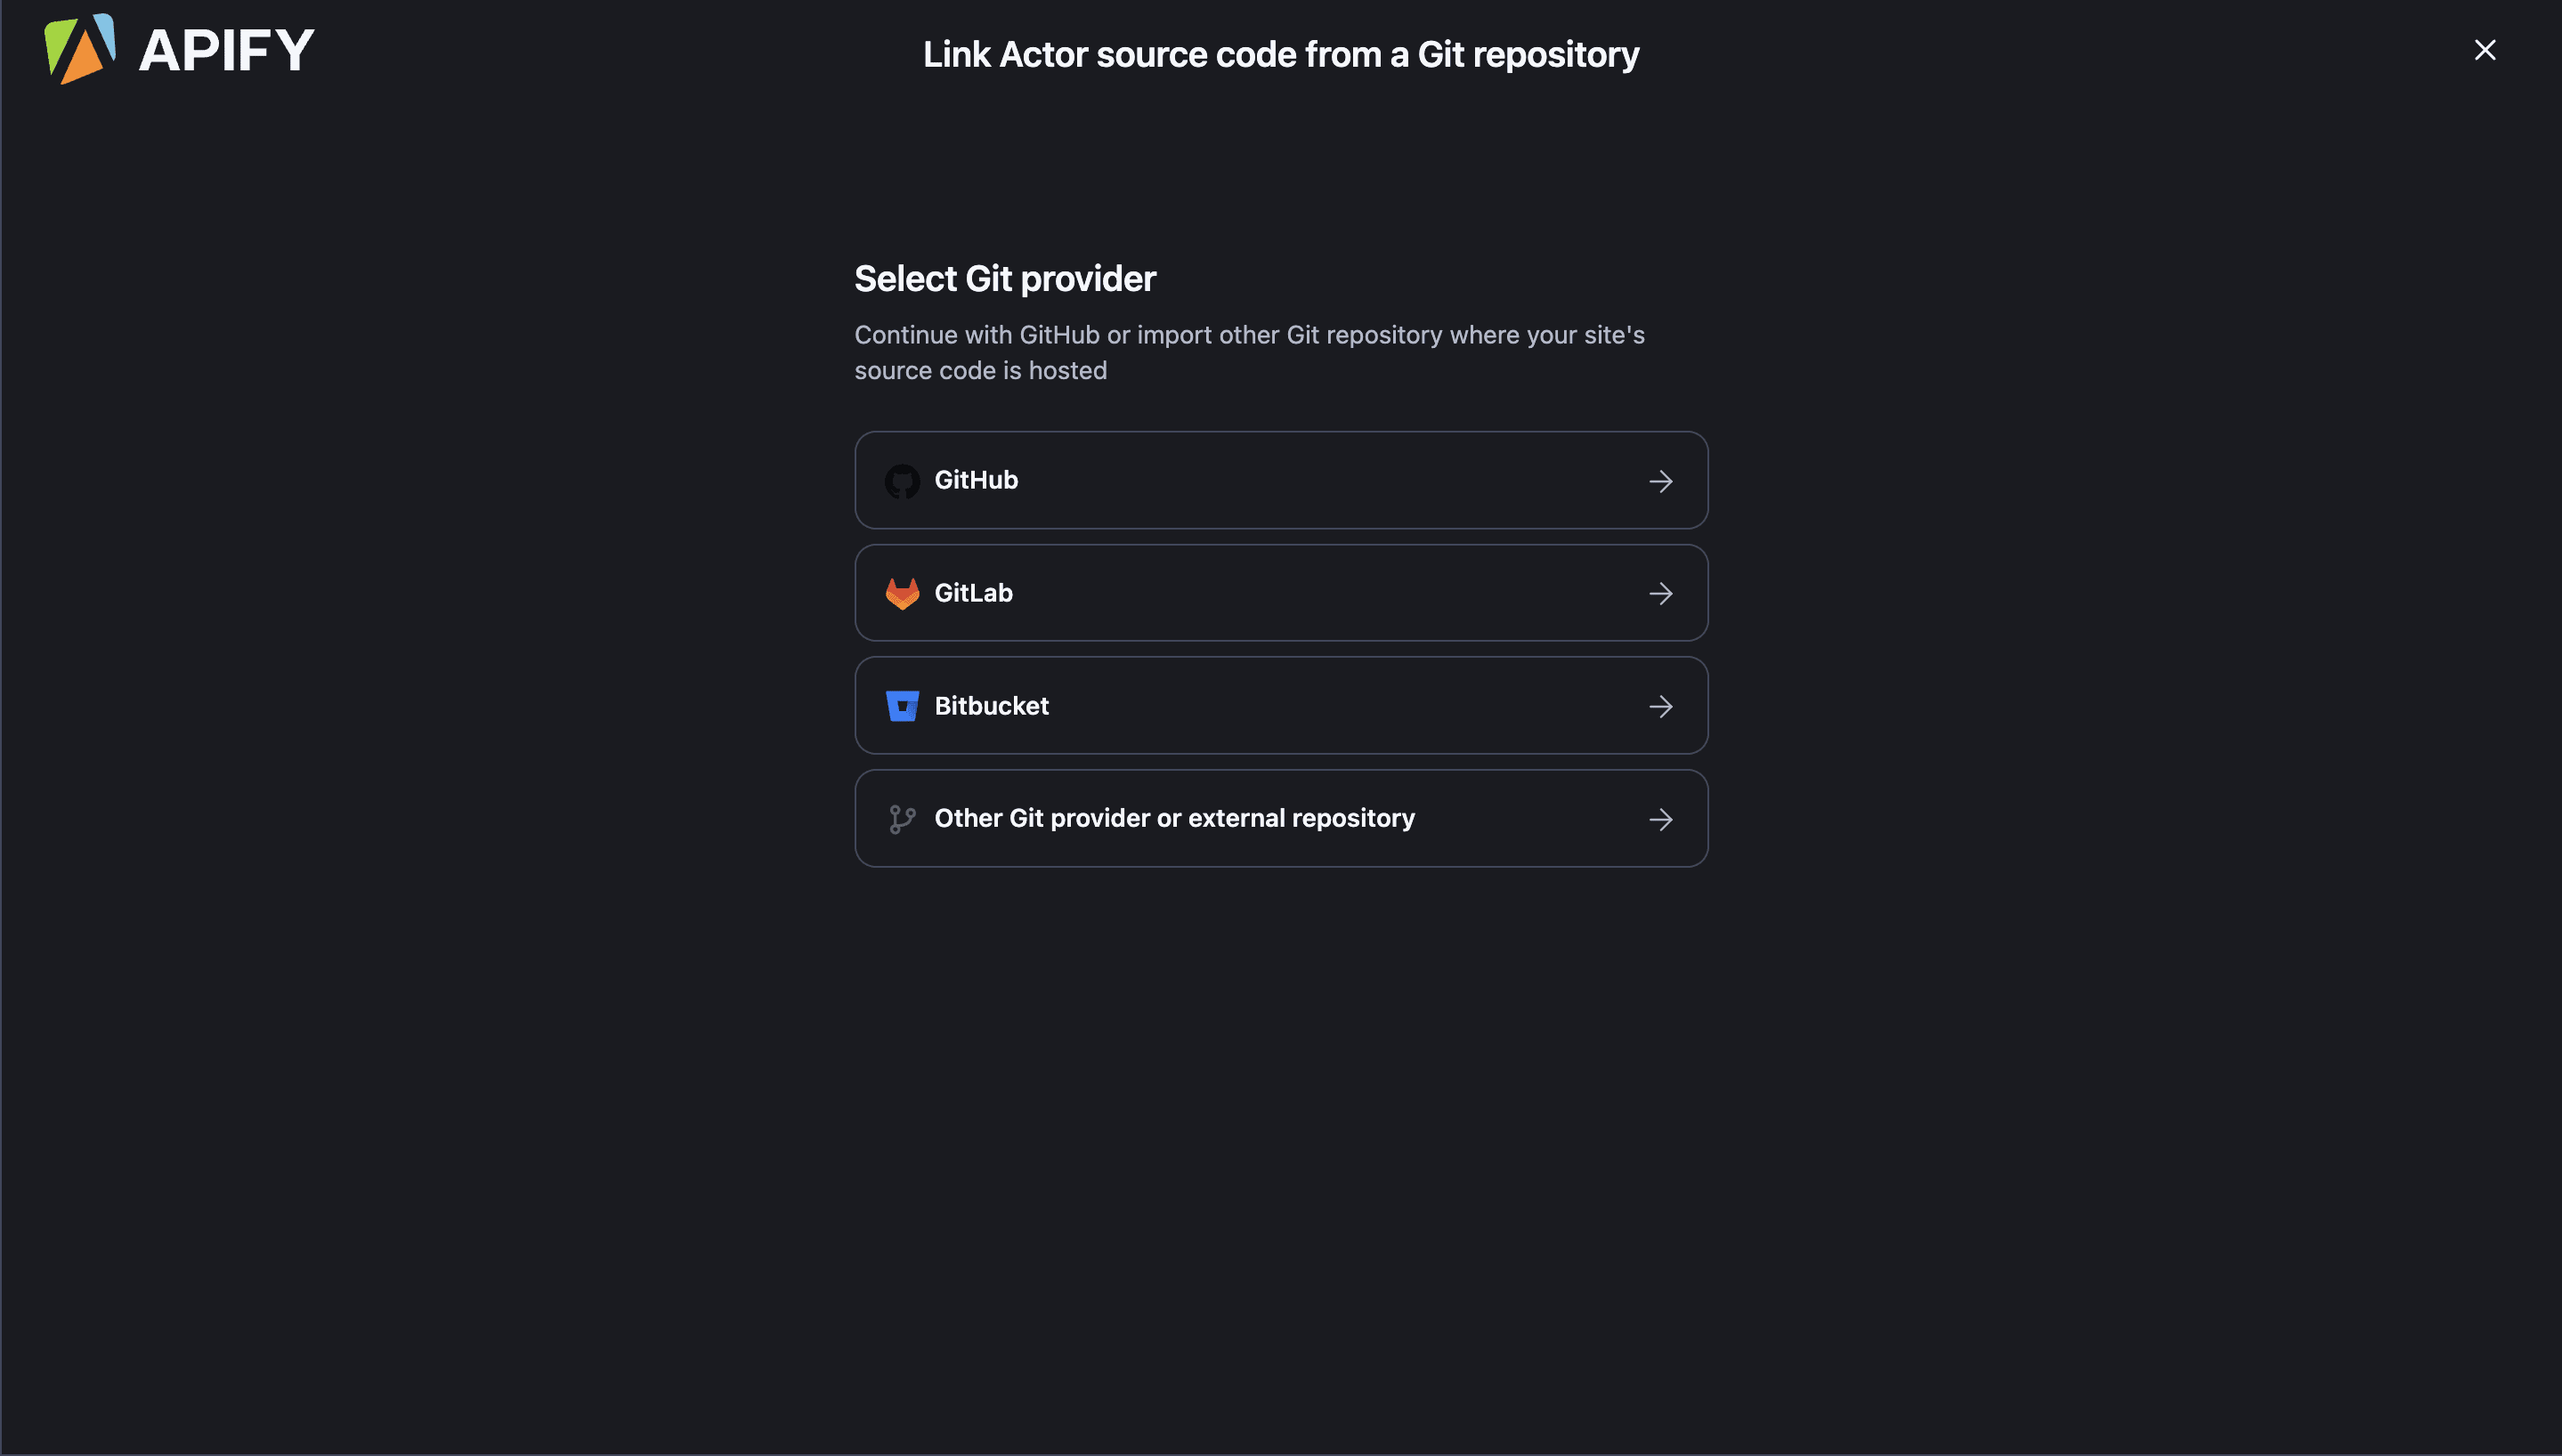Dismiss the Git repository linking dialog
Screen dimensions: 2562x1456
point(2485,49)
